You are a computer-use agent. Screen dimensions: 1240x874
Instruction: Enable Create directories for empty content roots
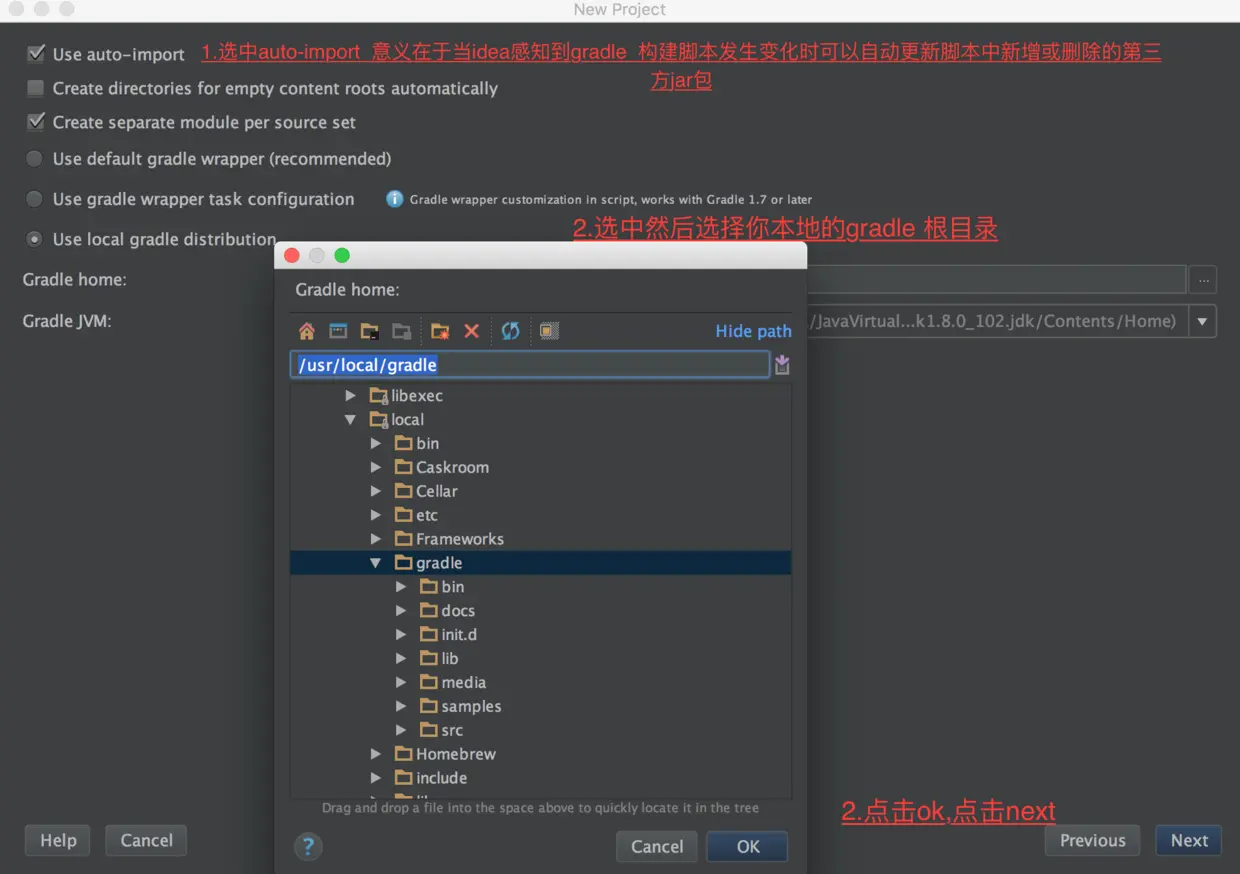[36, 88]
